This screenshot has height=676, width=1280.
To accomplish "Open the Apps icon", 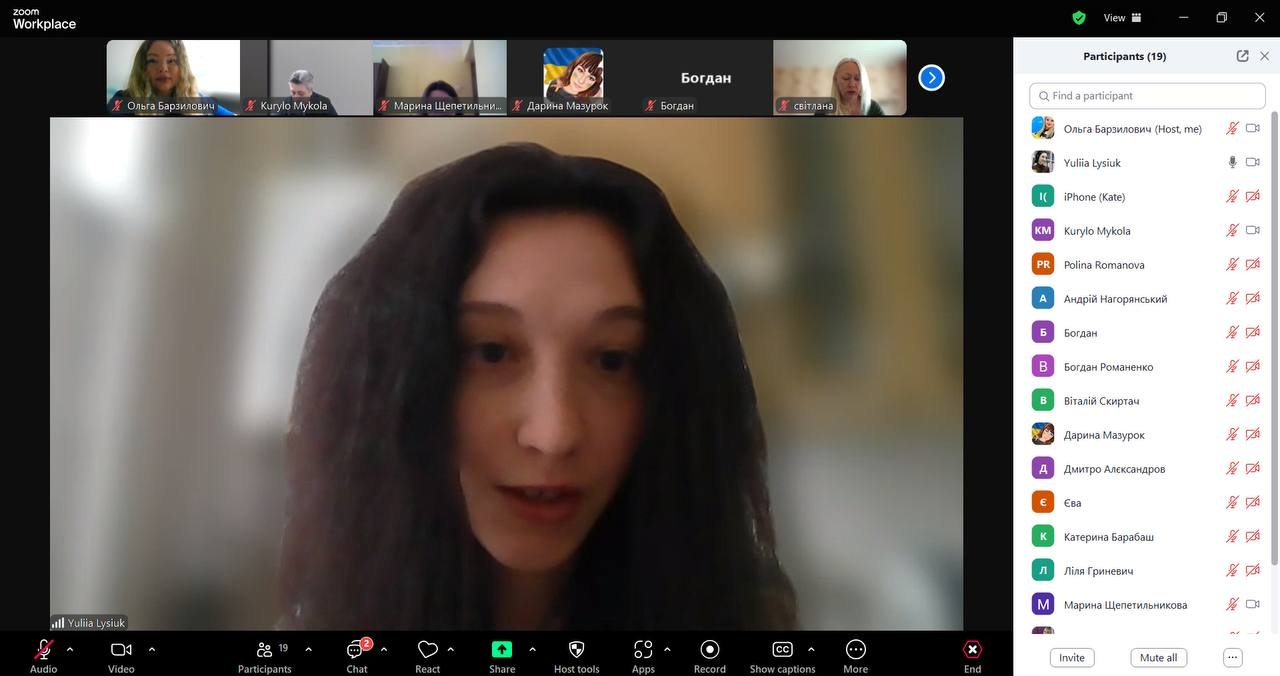I will coord(643,651).
